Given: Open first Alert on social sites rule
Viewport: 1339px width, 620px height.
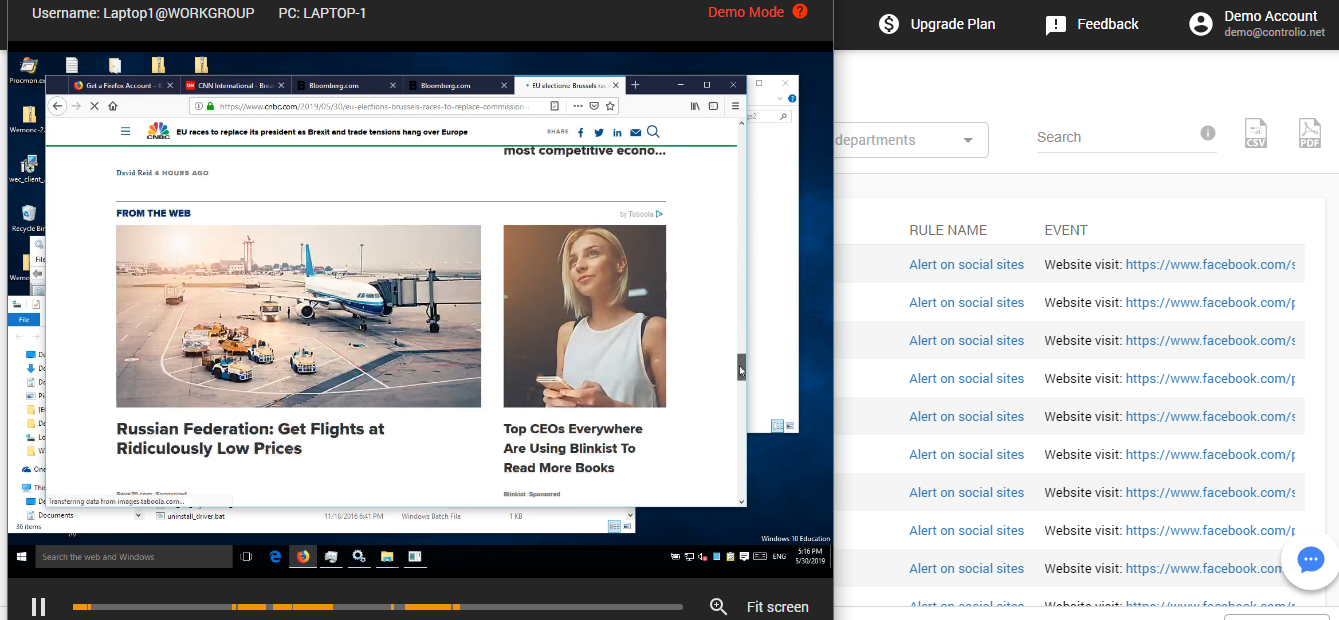Looking at the screenshot, I should point(966,265).
